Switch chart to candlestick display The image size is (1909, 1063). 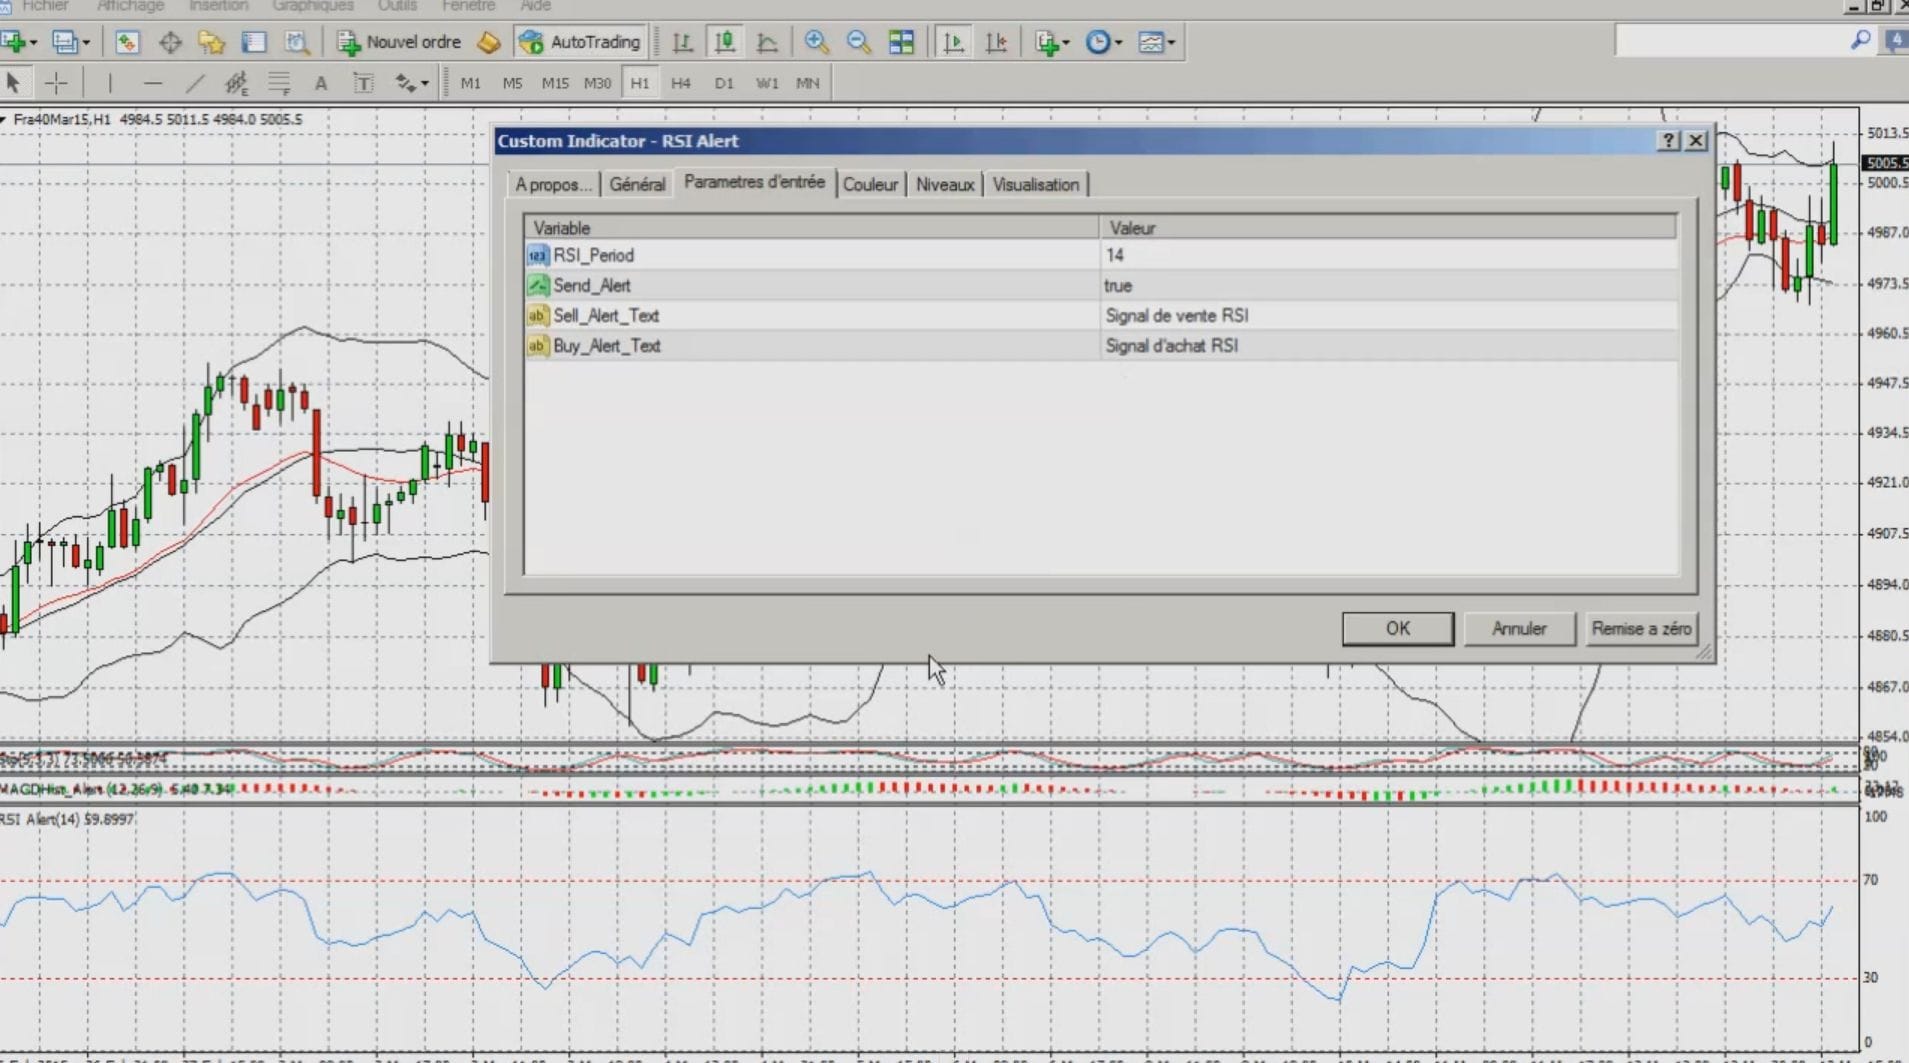(x=725, y=42)
